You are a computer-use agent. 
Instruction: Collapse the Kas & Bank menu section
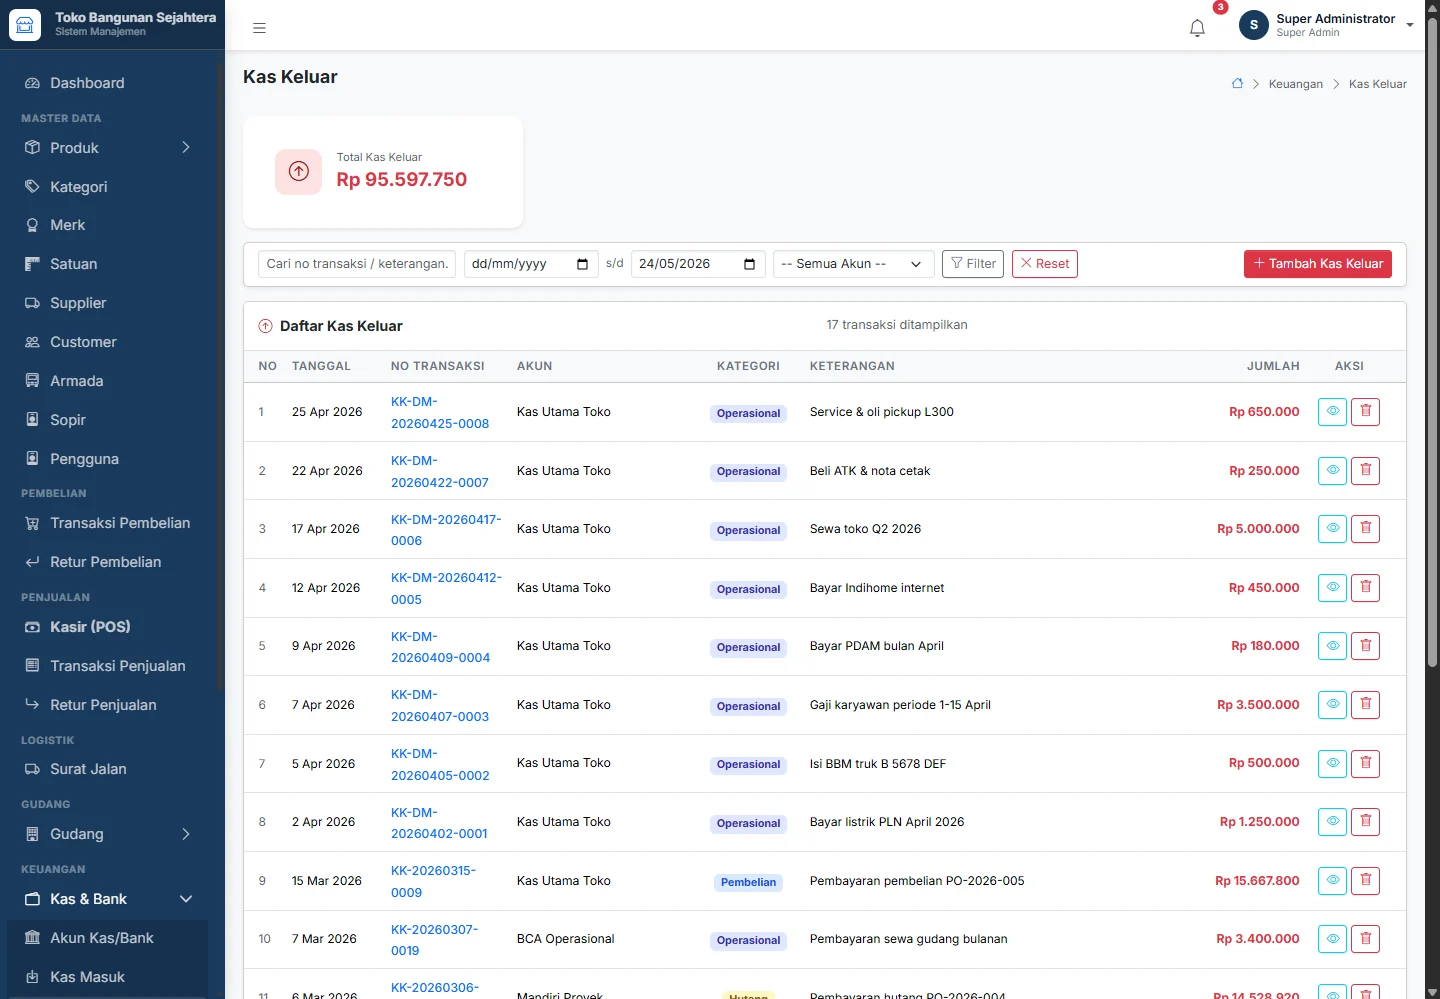pyautogui.click(x=186, y=899)
